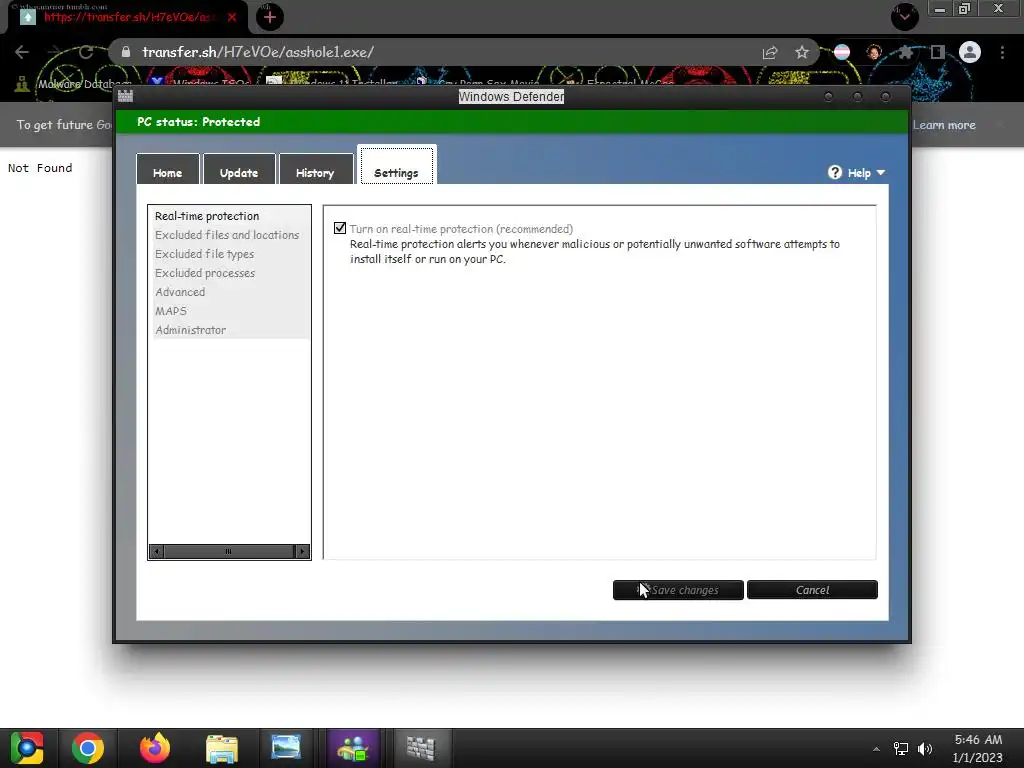This screenshot has height=768, width=1024.
Task: Click the Help question mark icon
Action: (835, 172)
